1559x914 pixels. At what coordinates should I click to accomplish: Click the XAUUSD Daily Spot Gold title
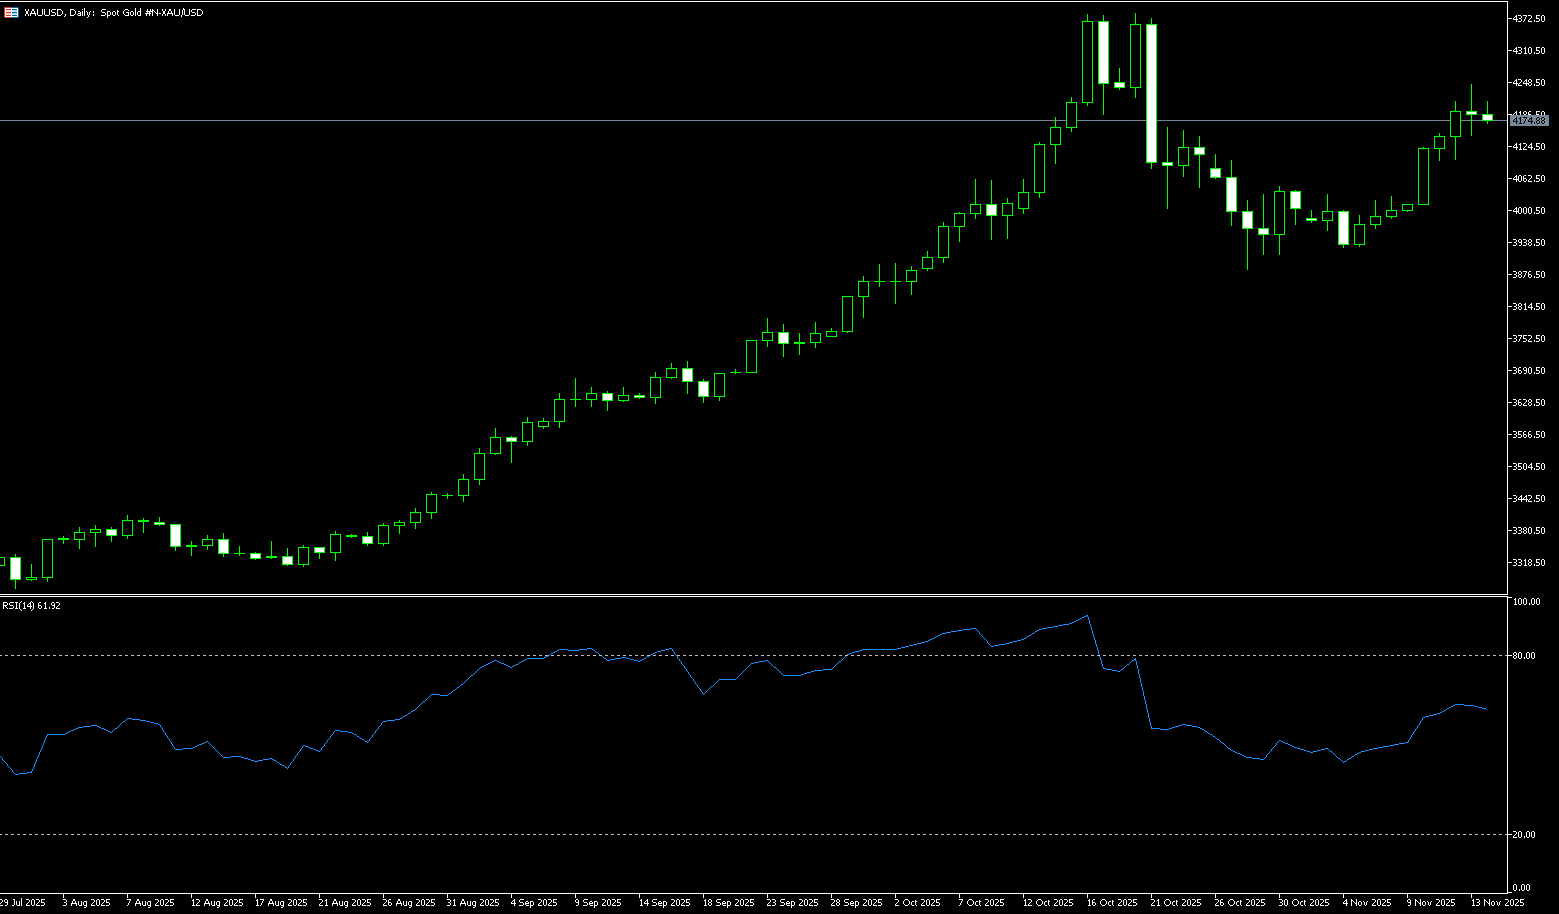[113, 13]
